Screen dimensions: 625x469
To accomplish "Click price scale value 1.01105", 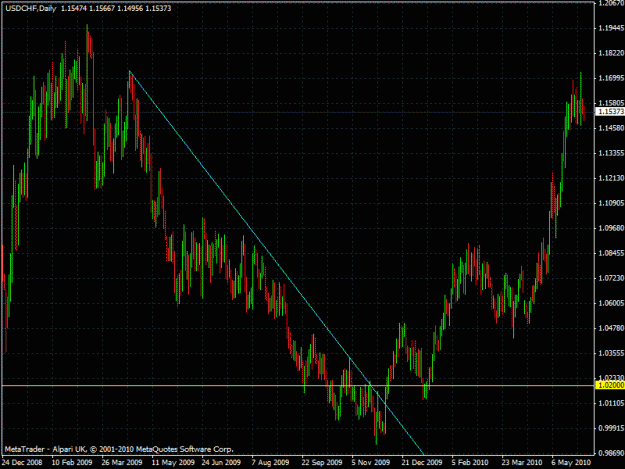I will [611, 404].
